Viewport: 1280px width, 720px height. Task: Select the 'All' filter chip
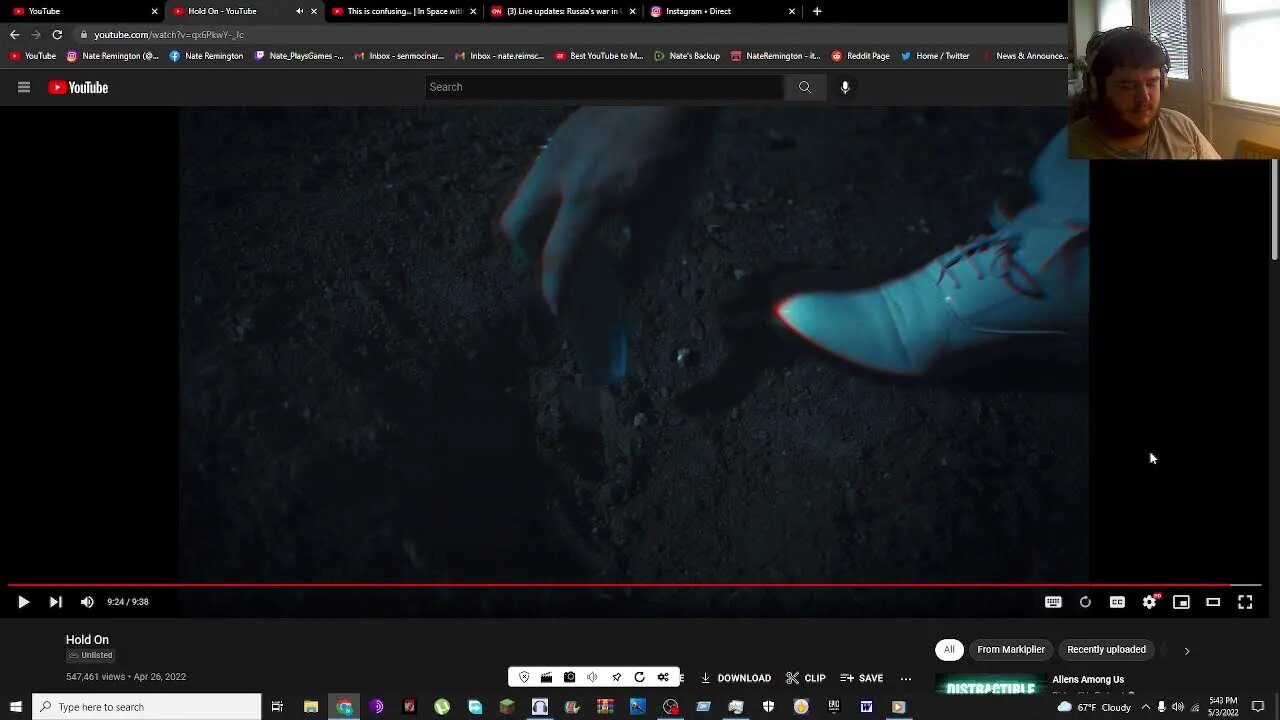[949, 650]
